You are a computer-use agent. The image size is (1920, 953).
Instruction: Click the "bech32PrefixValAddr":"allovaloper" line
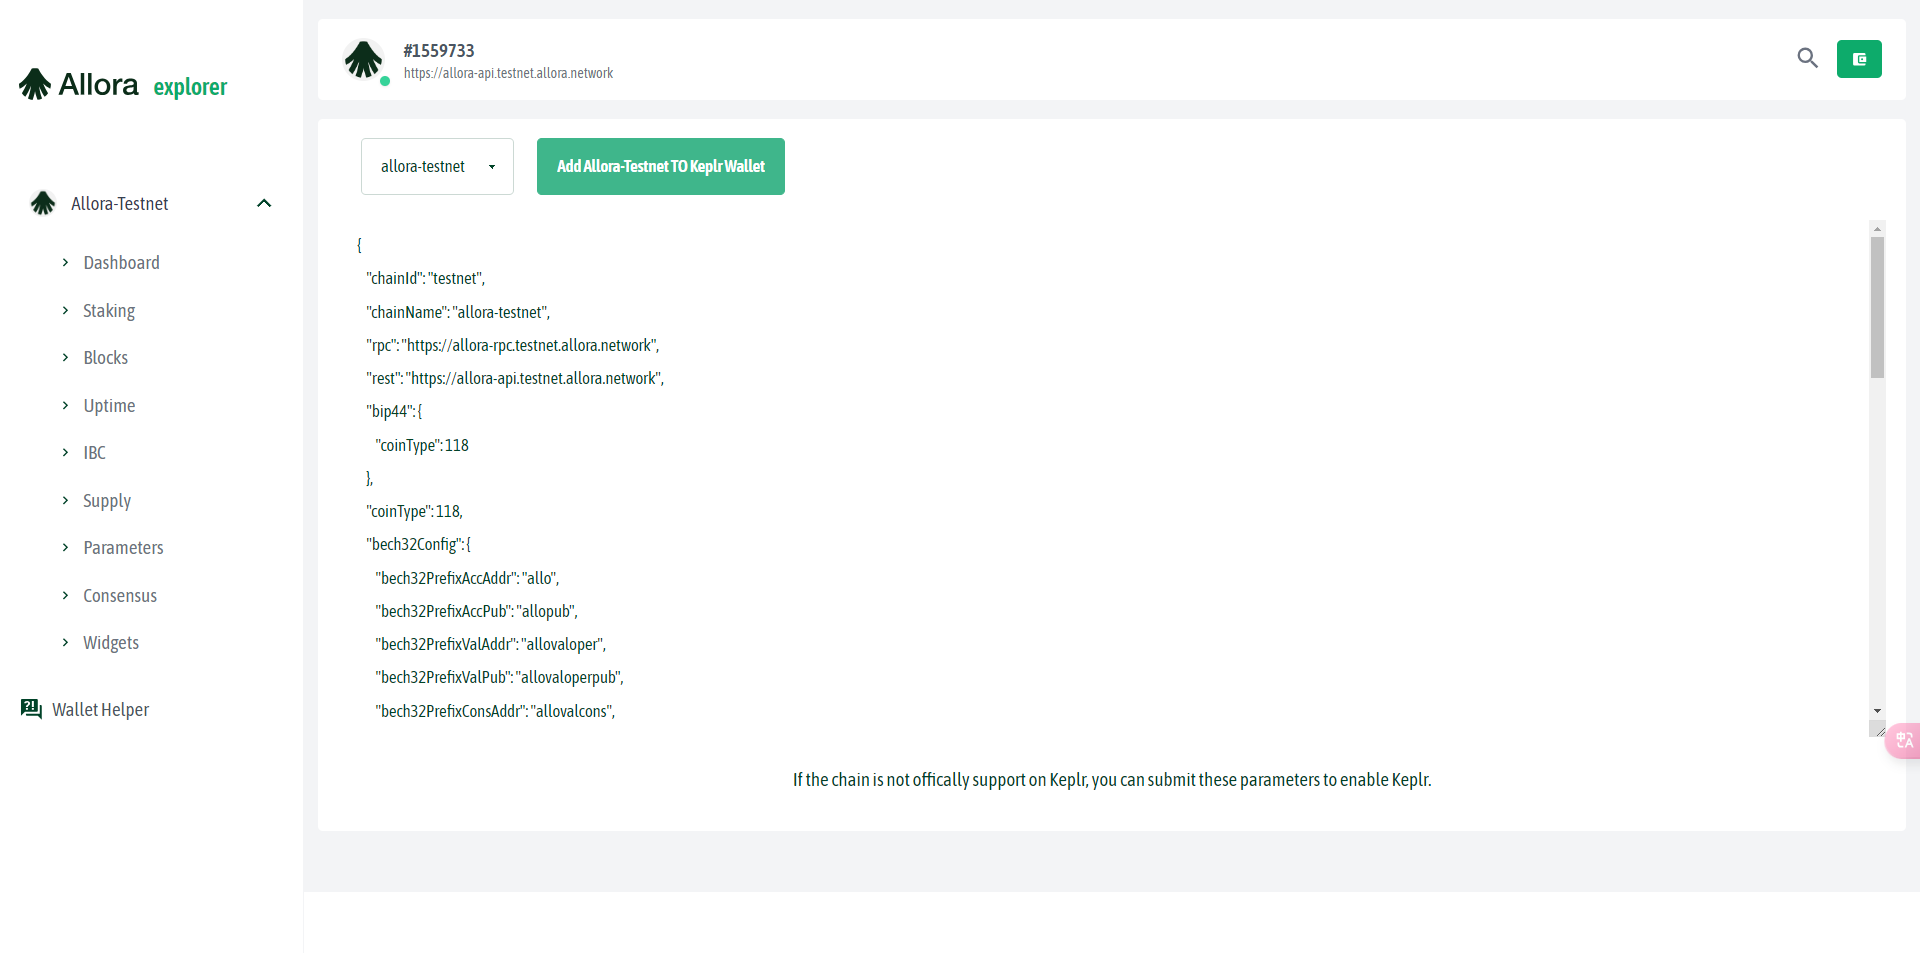tap(490, 644)
